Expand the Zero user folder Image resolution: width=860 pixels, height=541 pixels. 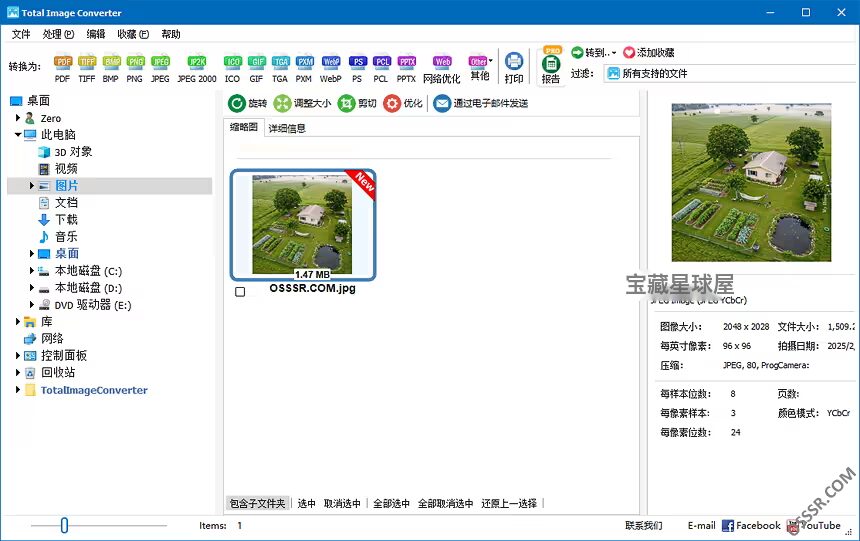(18, 118)
